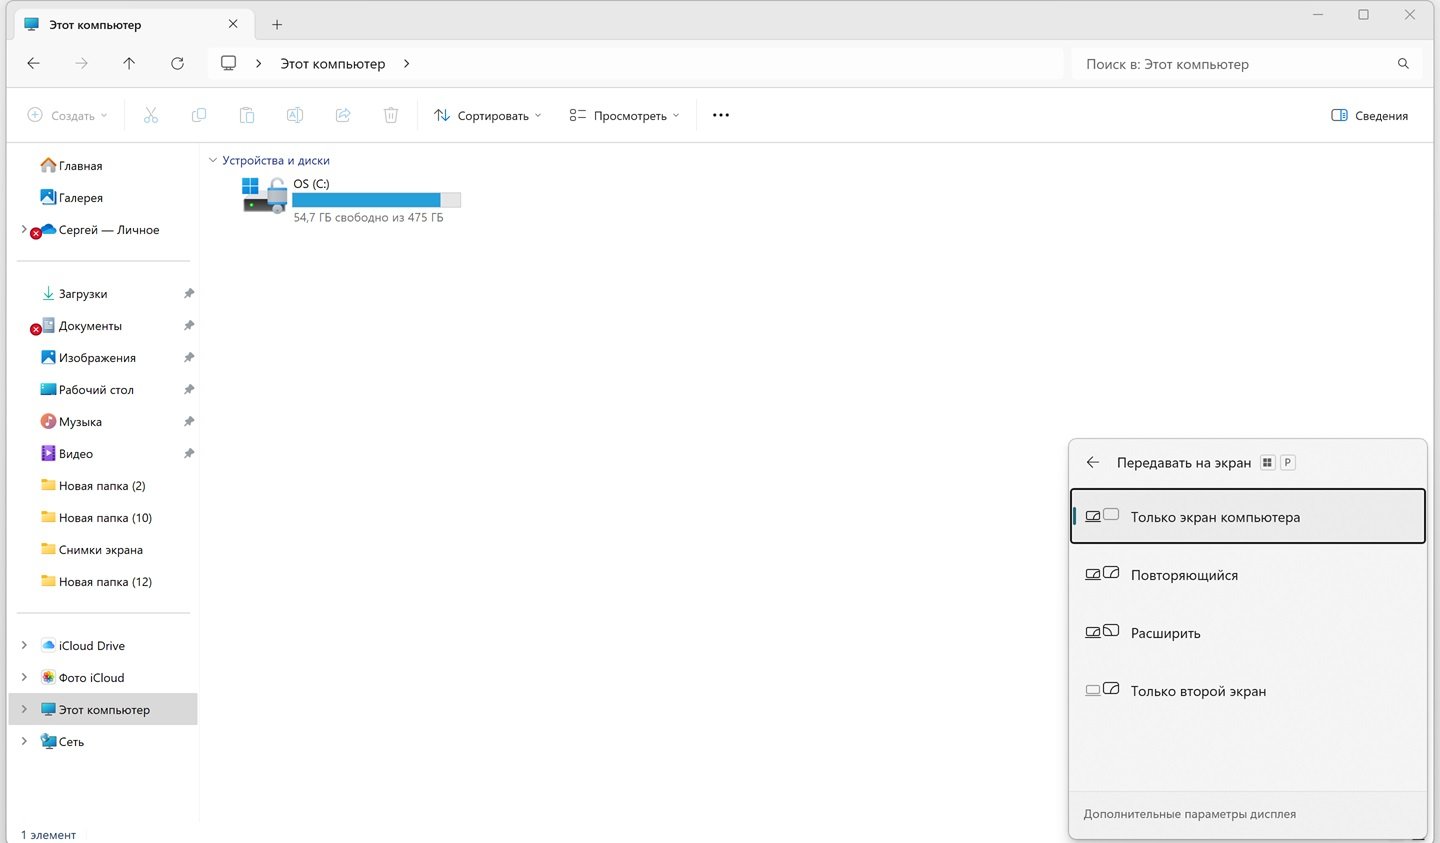The image size is (1440, 843).
Task: Open the three-dots more options menu
Action: (x=721, y=115)
